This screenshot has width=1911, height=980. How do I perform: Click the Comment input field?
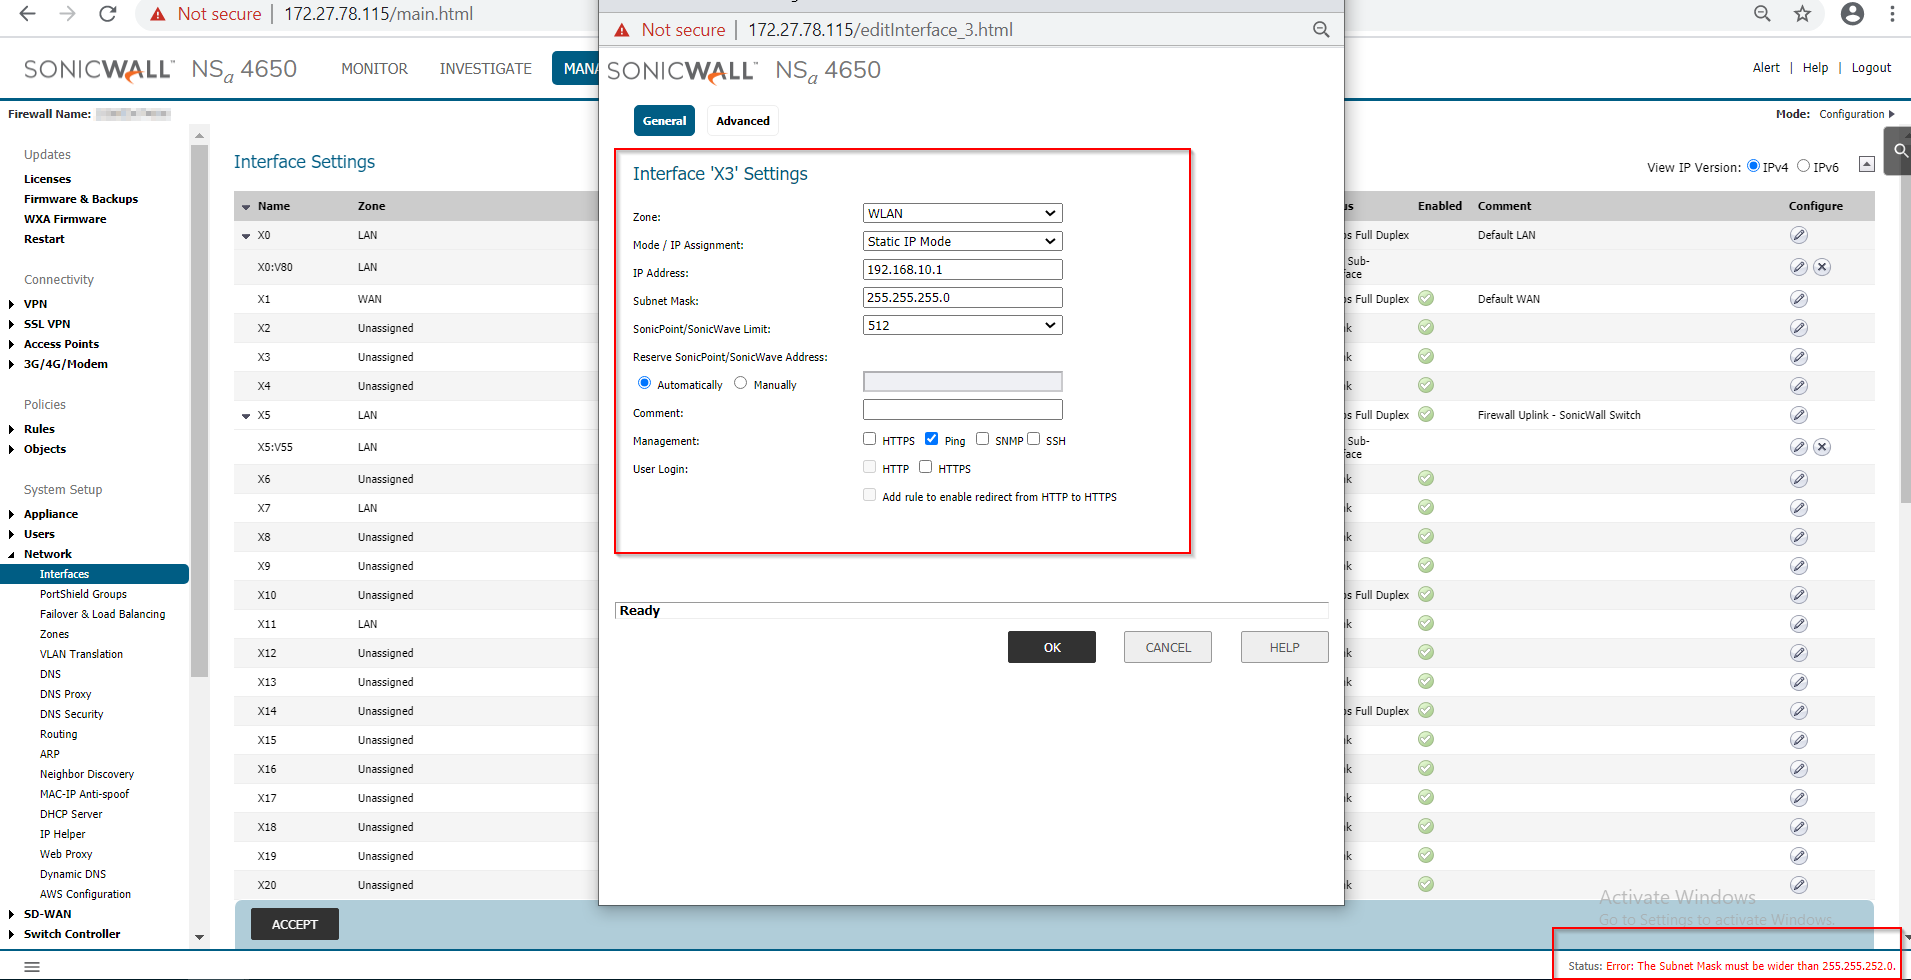point(962,409)
